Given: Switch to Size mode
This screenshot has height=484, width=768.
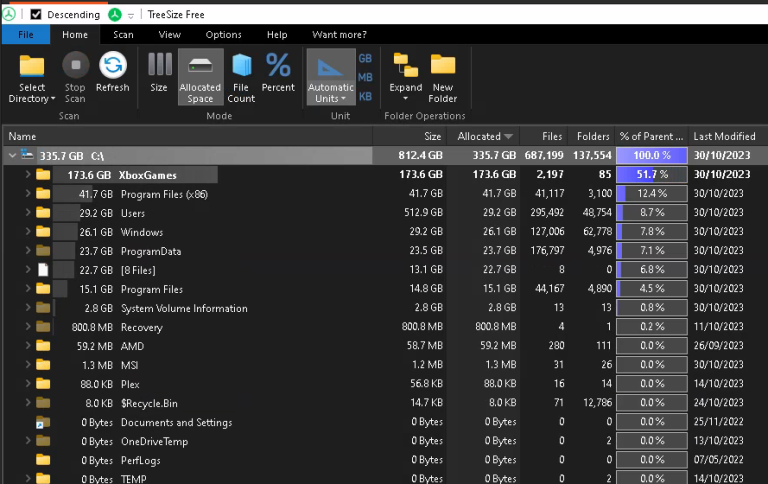Looking at the screenshot, I should 159,73.
